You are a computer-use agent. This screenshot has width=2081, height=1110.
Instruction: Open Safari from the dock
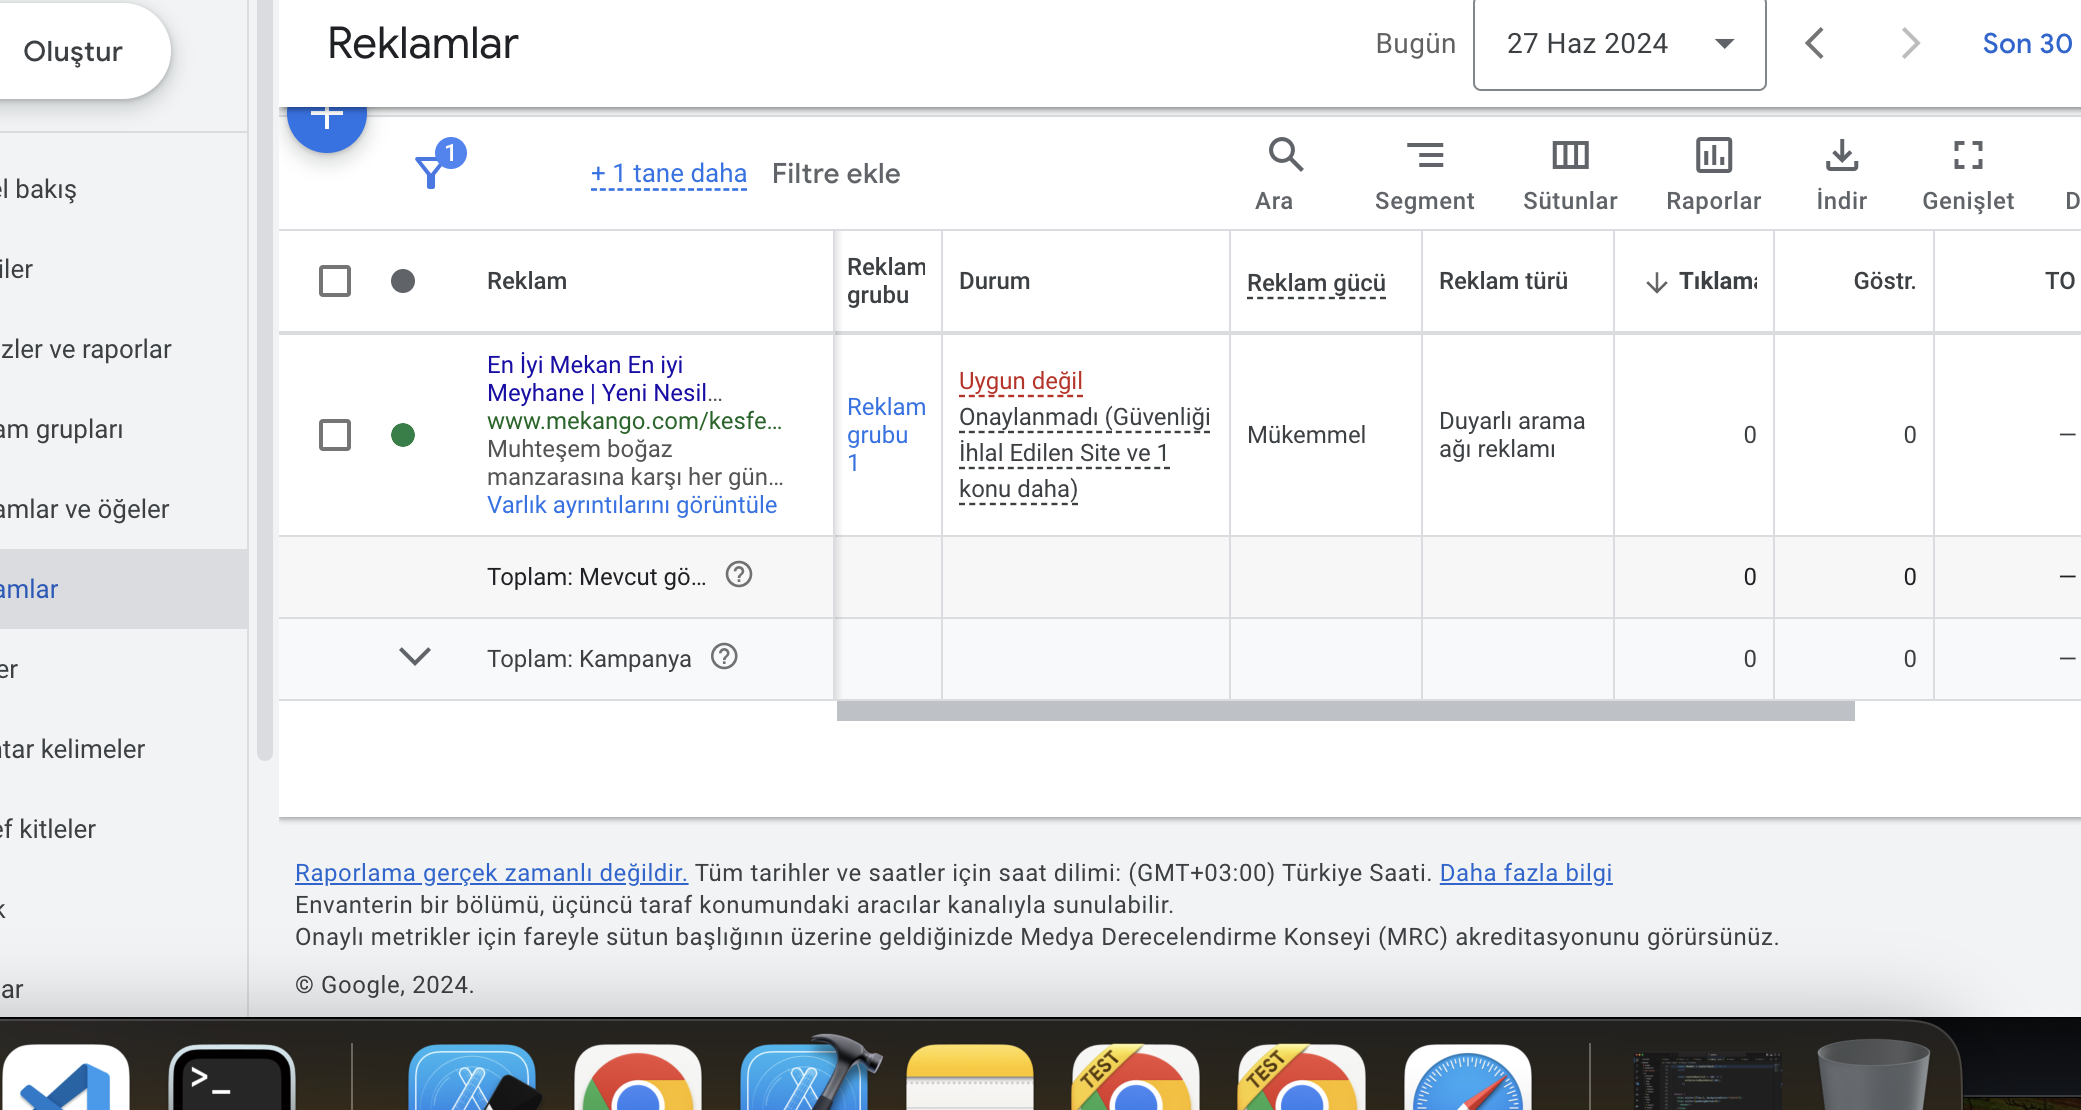(x=1467, y=1078)
